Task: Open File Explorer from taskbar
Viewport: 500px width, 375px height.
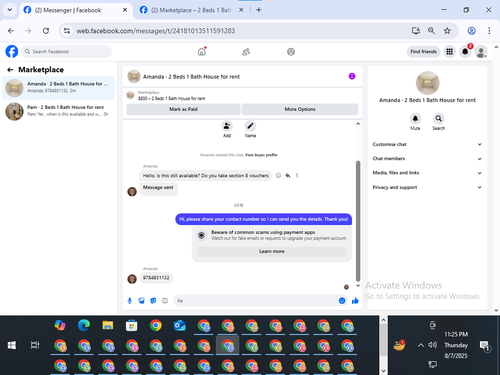Action: (108, 325)
